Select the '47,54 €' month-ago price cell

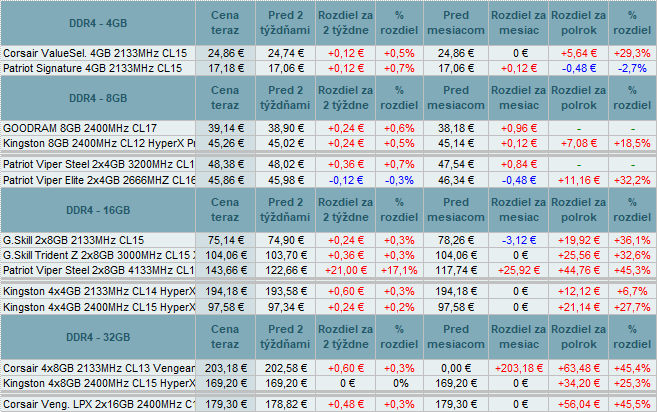(x=456, y=164)
